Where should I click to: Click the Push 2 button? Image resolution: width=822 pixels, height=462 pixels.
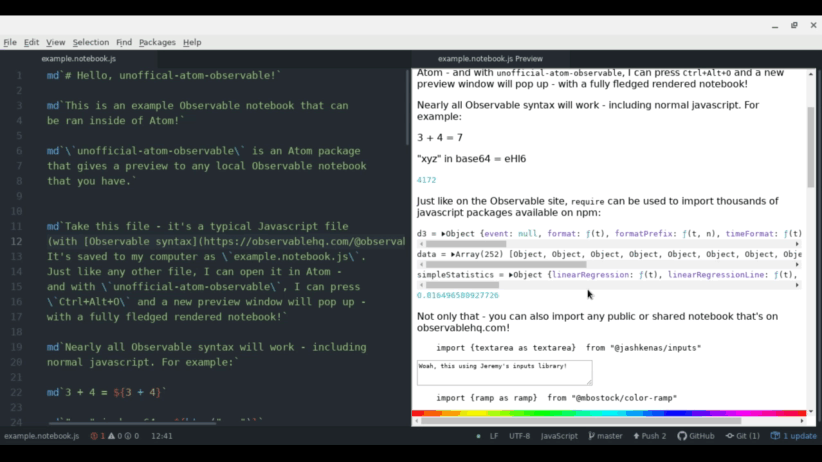point(650,436)
